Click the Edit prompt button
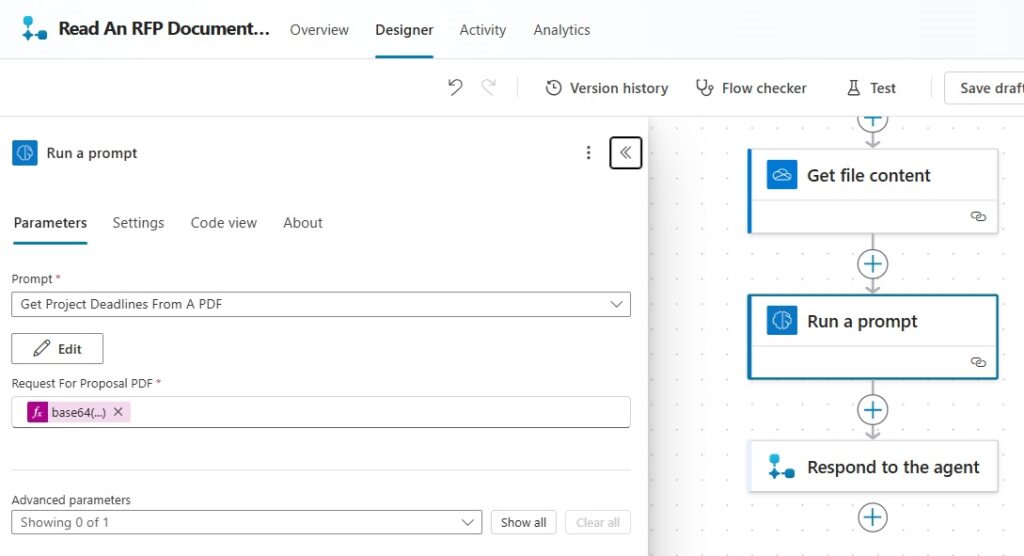Viewport: 1024px width, 556px height. [x=57, y=348]
